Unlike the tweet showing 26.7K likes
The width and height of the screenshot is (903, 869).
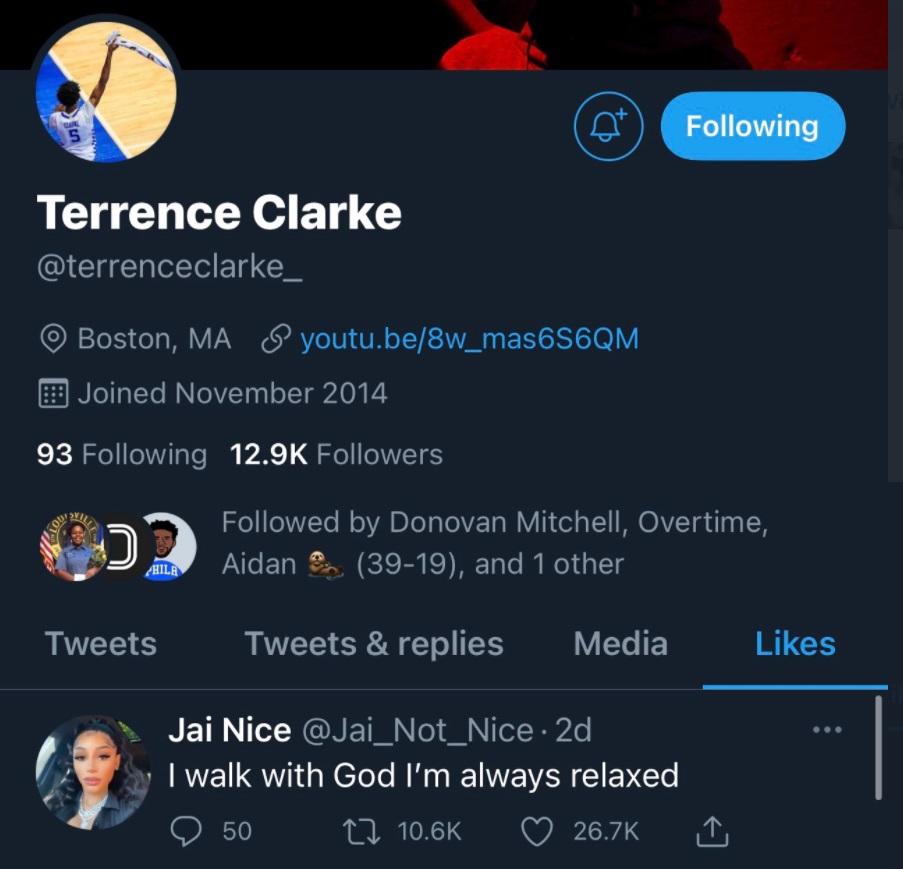[540, 831]
